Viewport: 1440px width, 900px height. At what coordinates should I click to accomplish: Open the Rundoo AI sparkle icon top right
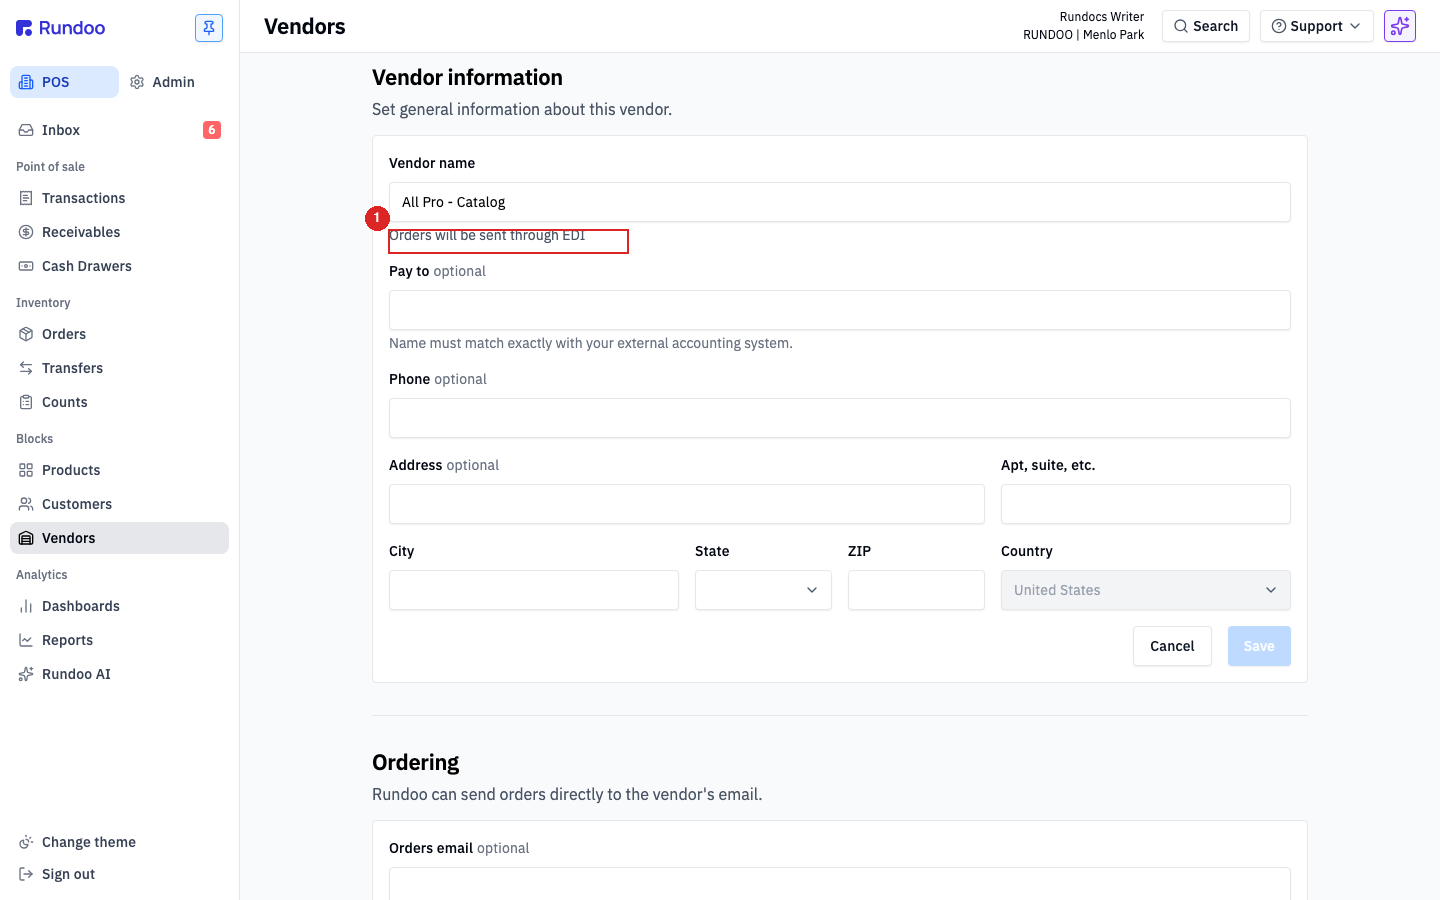click(x=1400, y=26)
